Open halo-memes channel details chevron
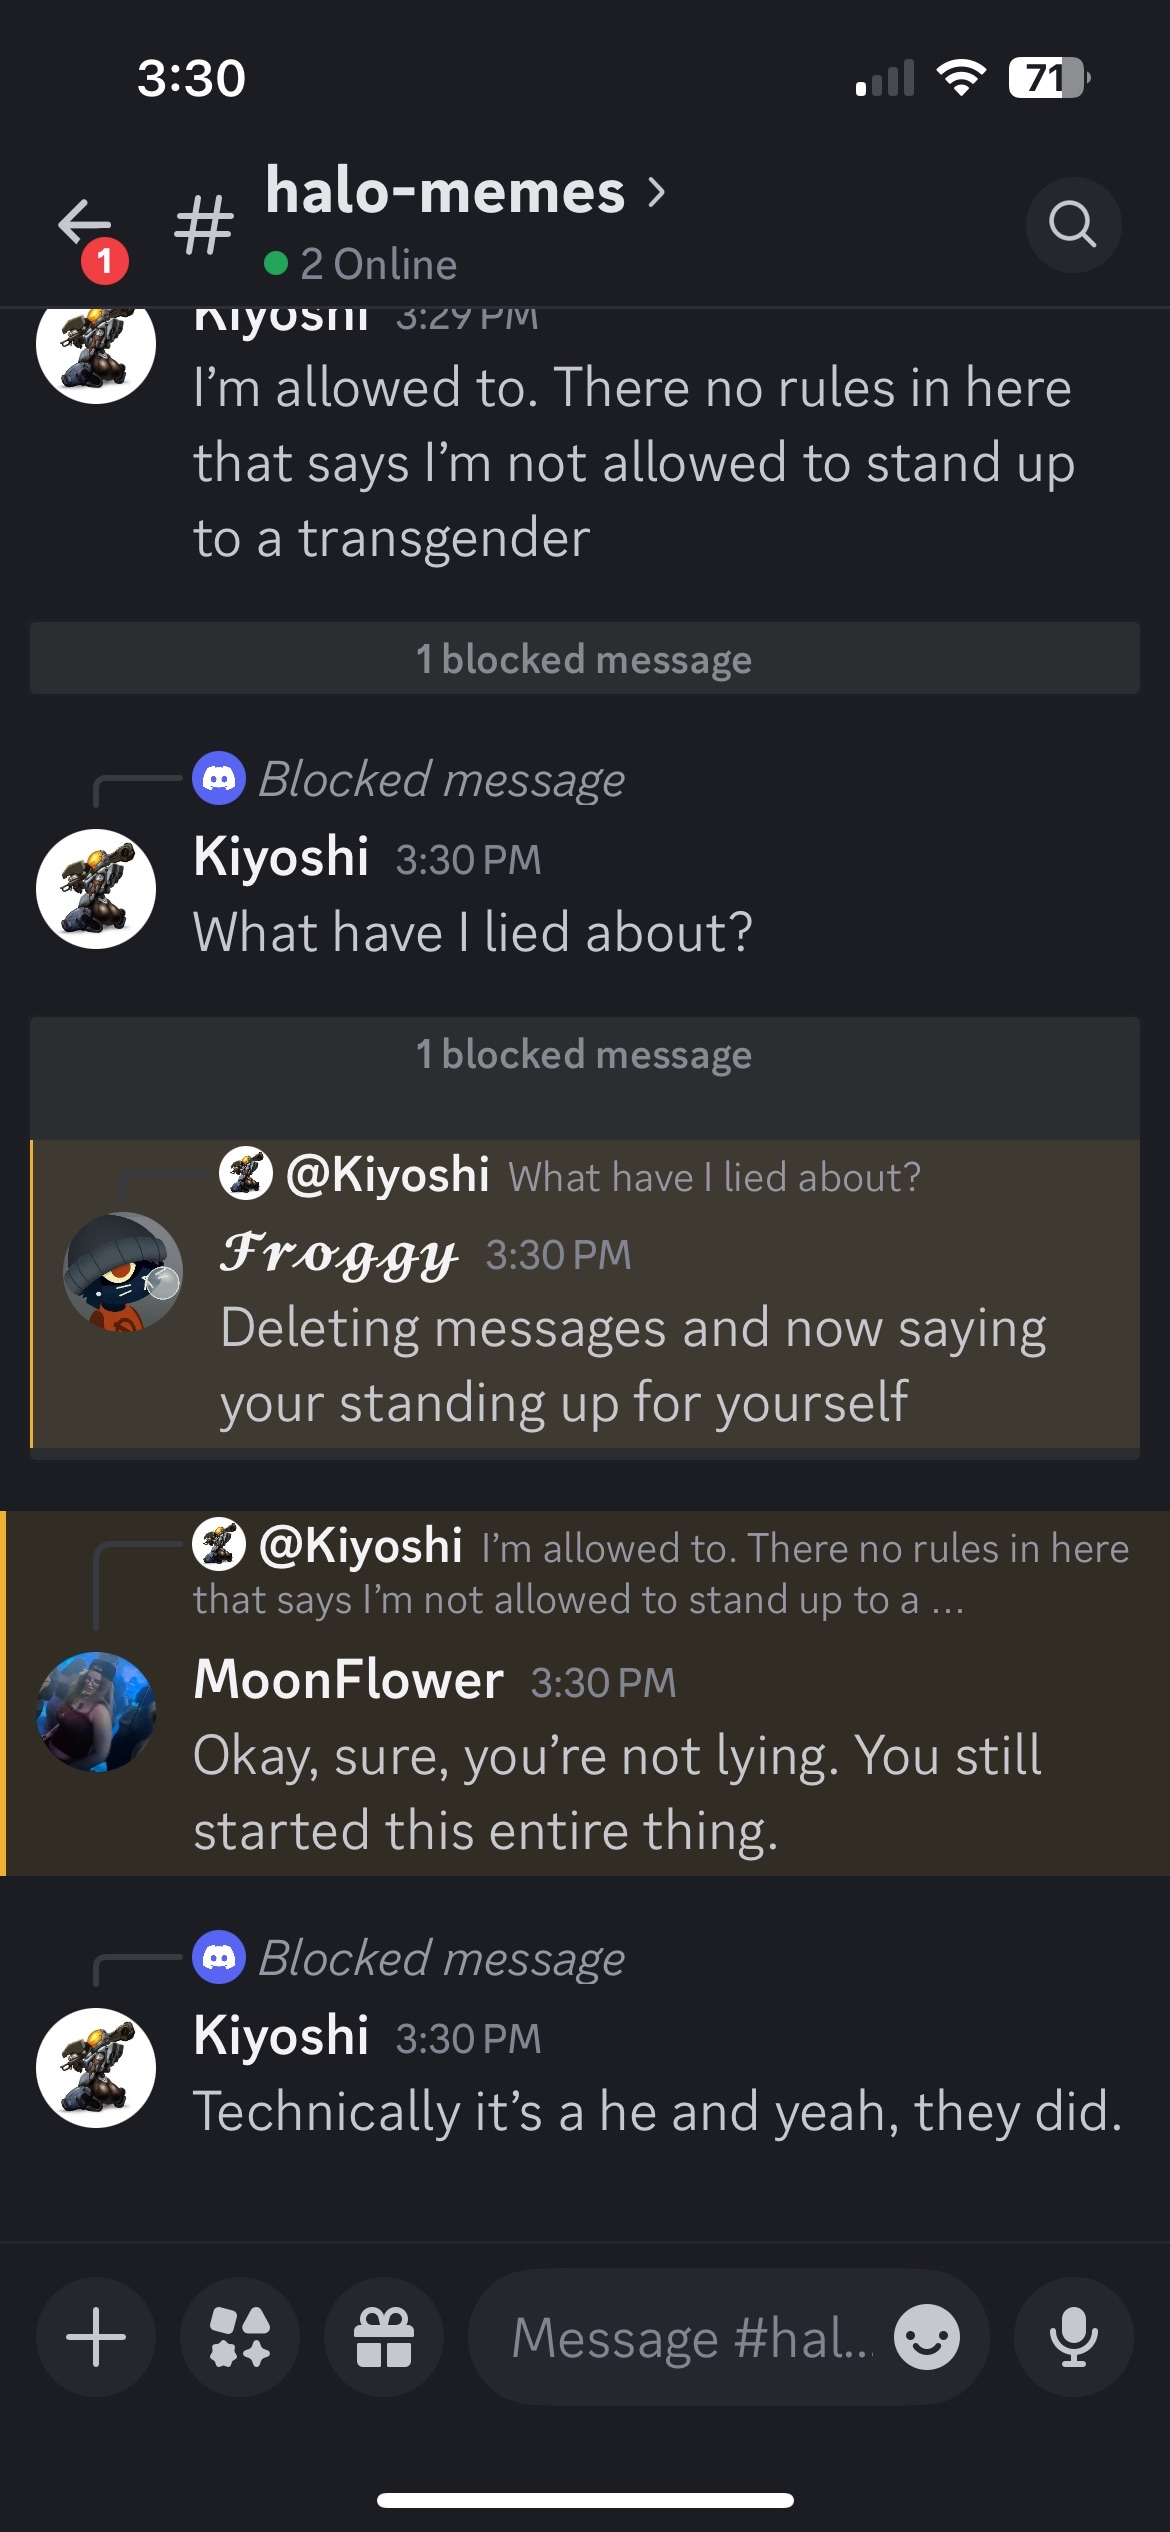 click(656, 191)
